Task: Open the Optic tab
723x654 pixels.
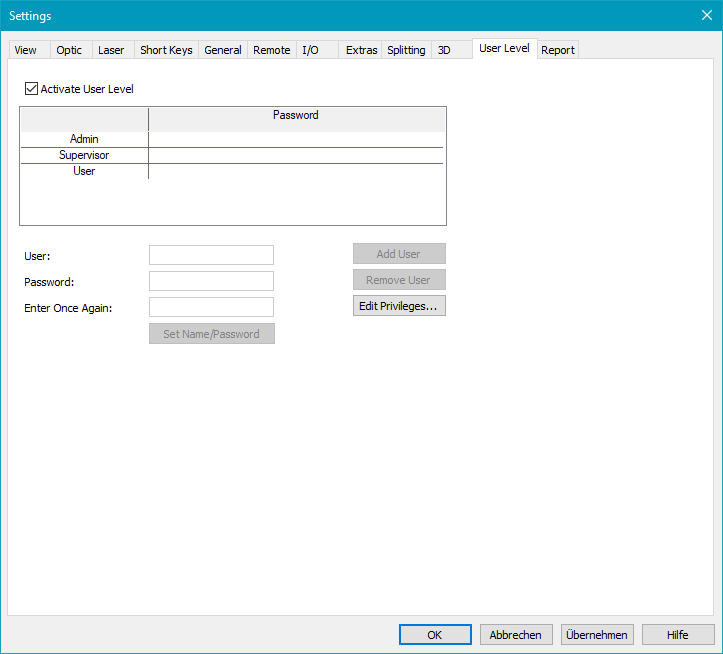Action: pyautogui.click(x=69, y=50)
